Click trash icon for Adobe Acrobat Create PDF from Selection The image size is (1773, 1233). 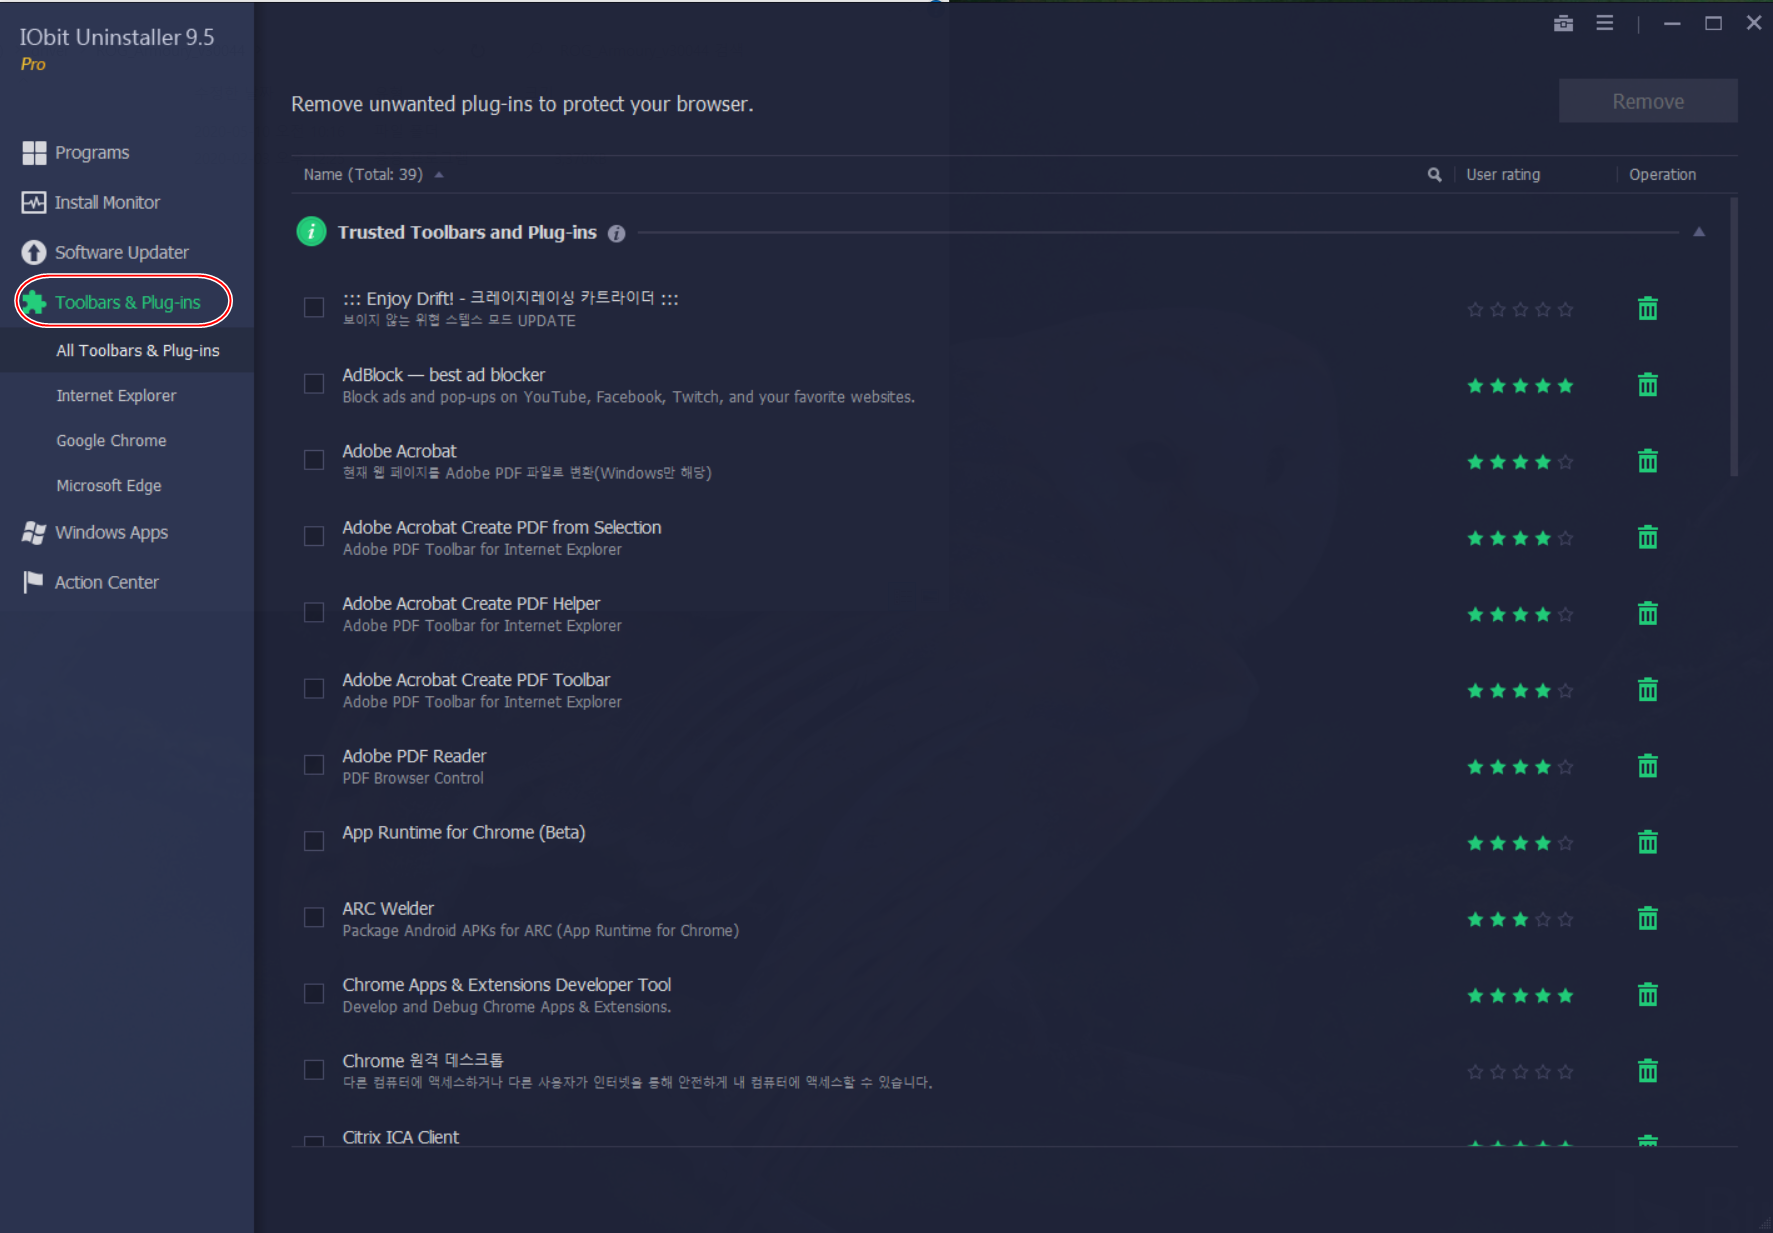(x=1648, y=537)
